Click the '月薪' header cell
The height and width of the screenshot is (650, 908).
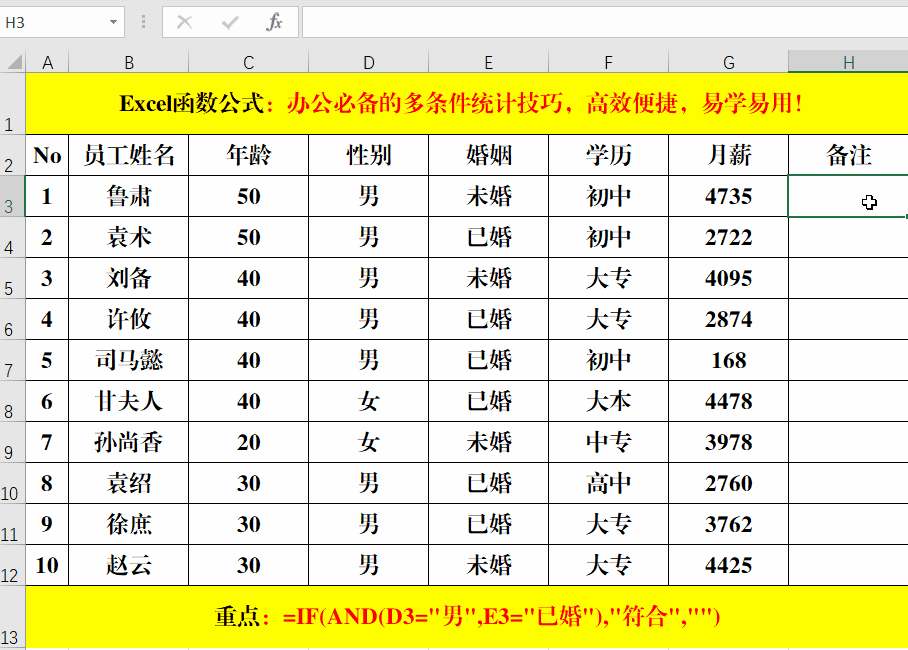728,155
